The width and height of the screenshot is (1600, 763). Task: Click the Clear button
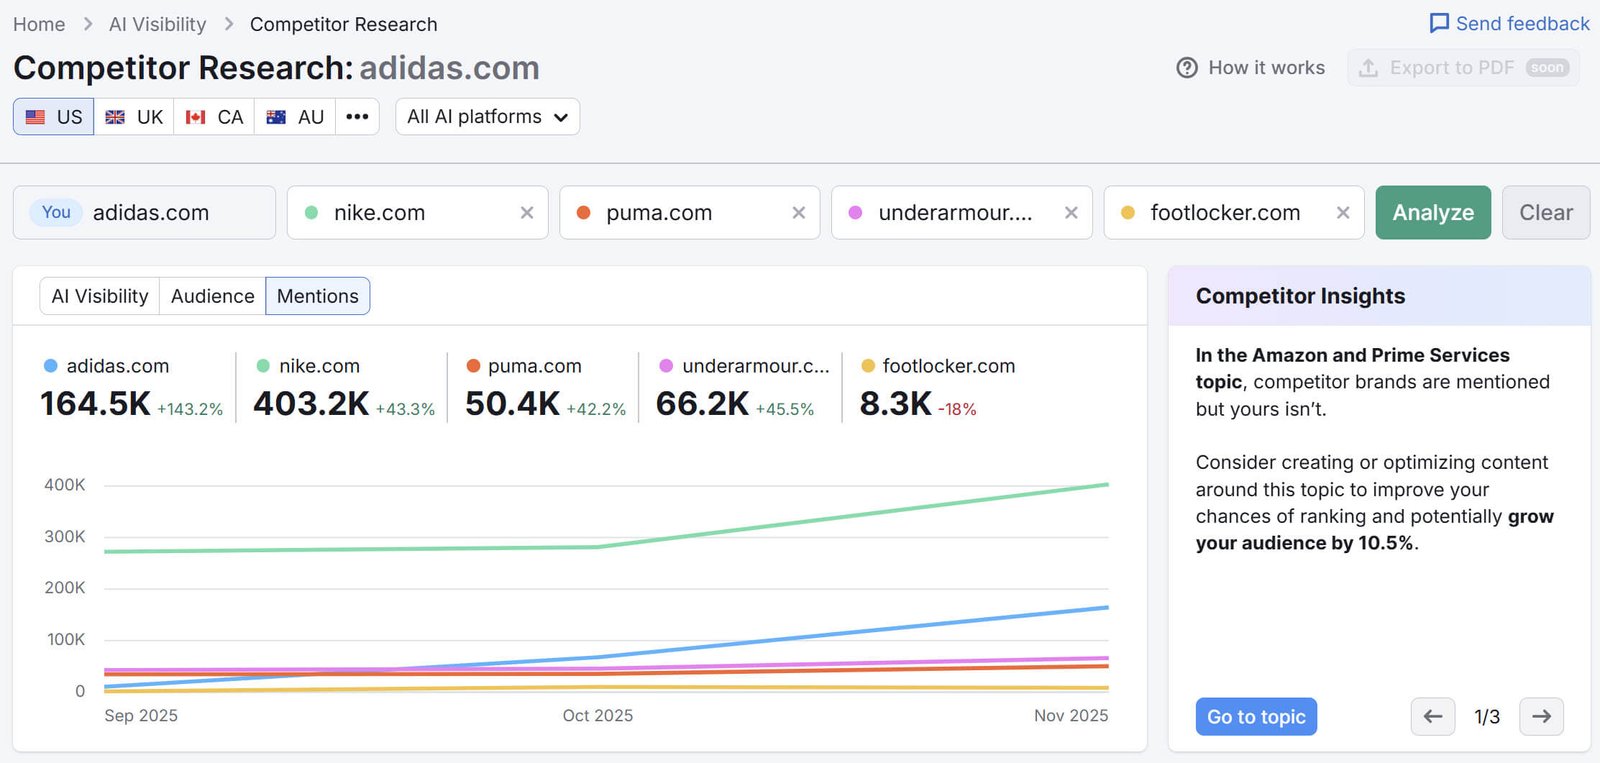point(1546,212)
